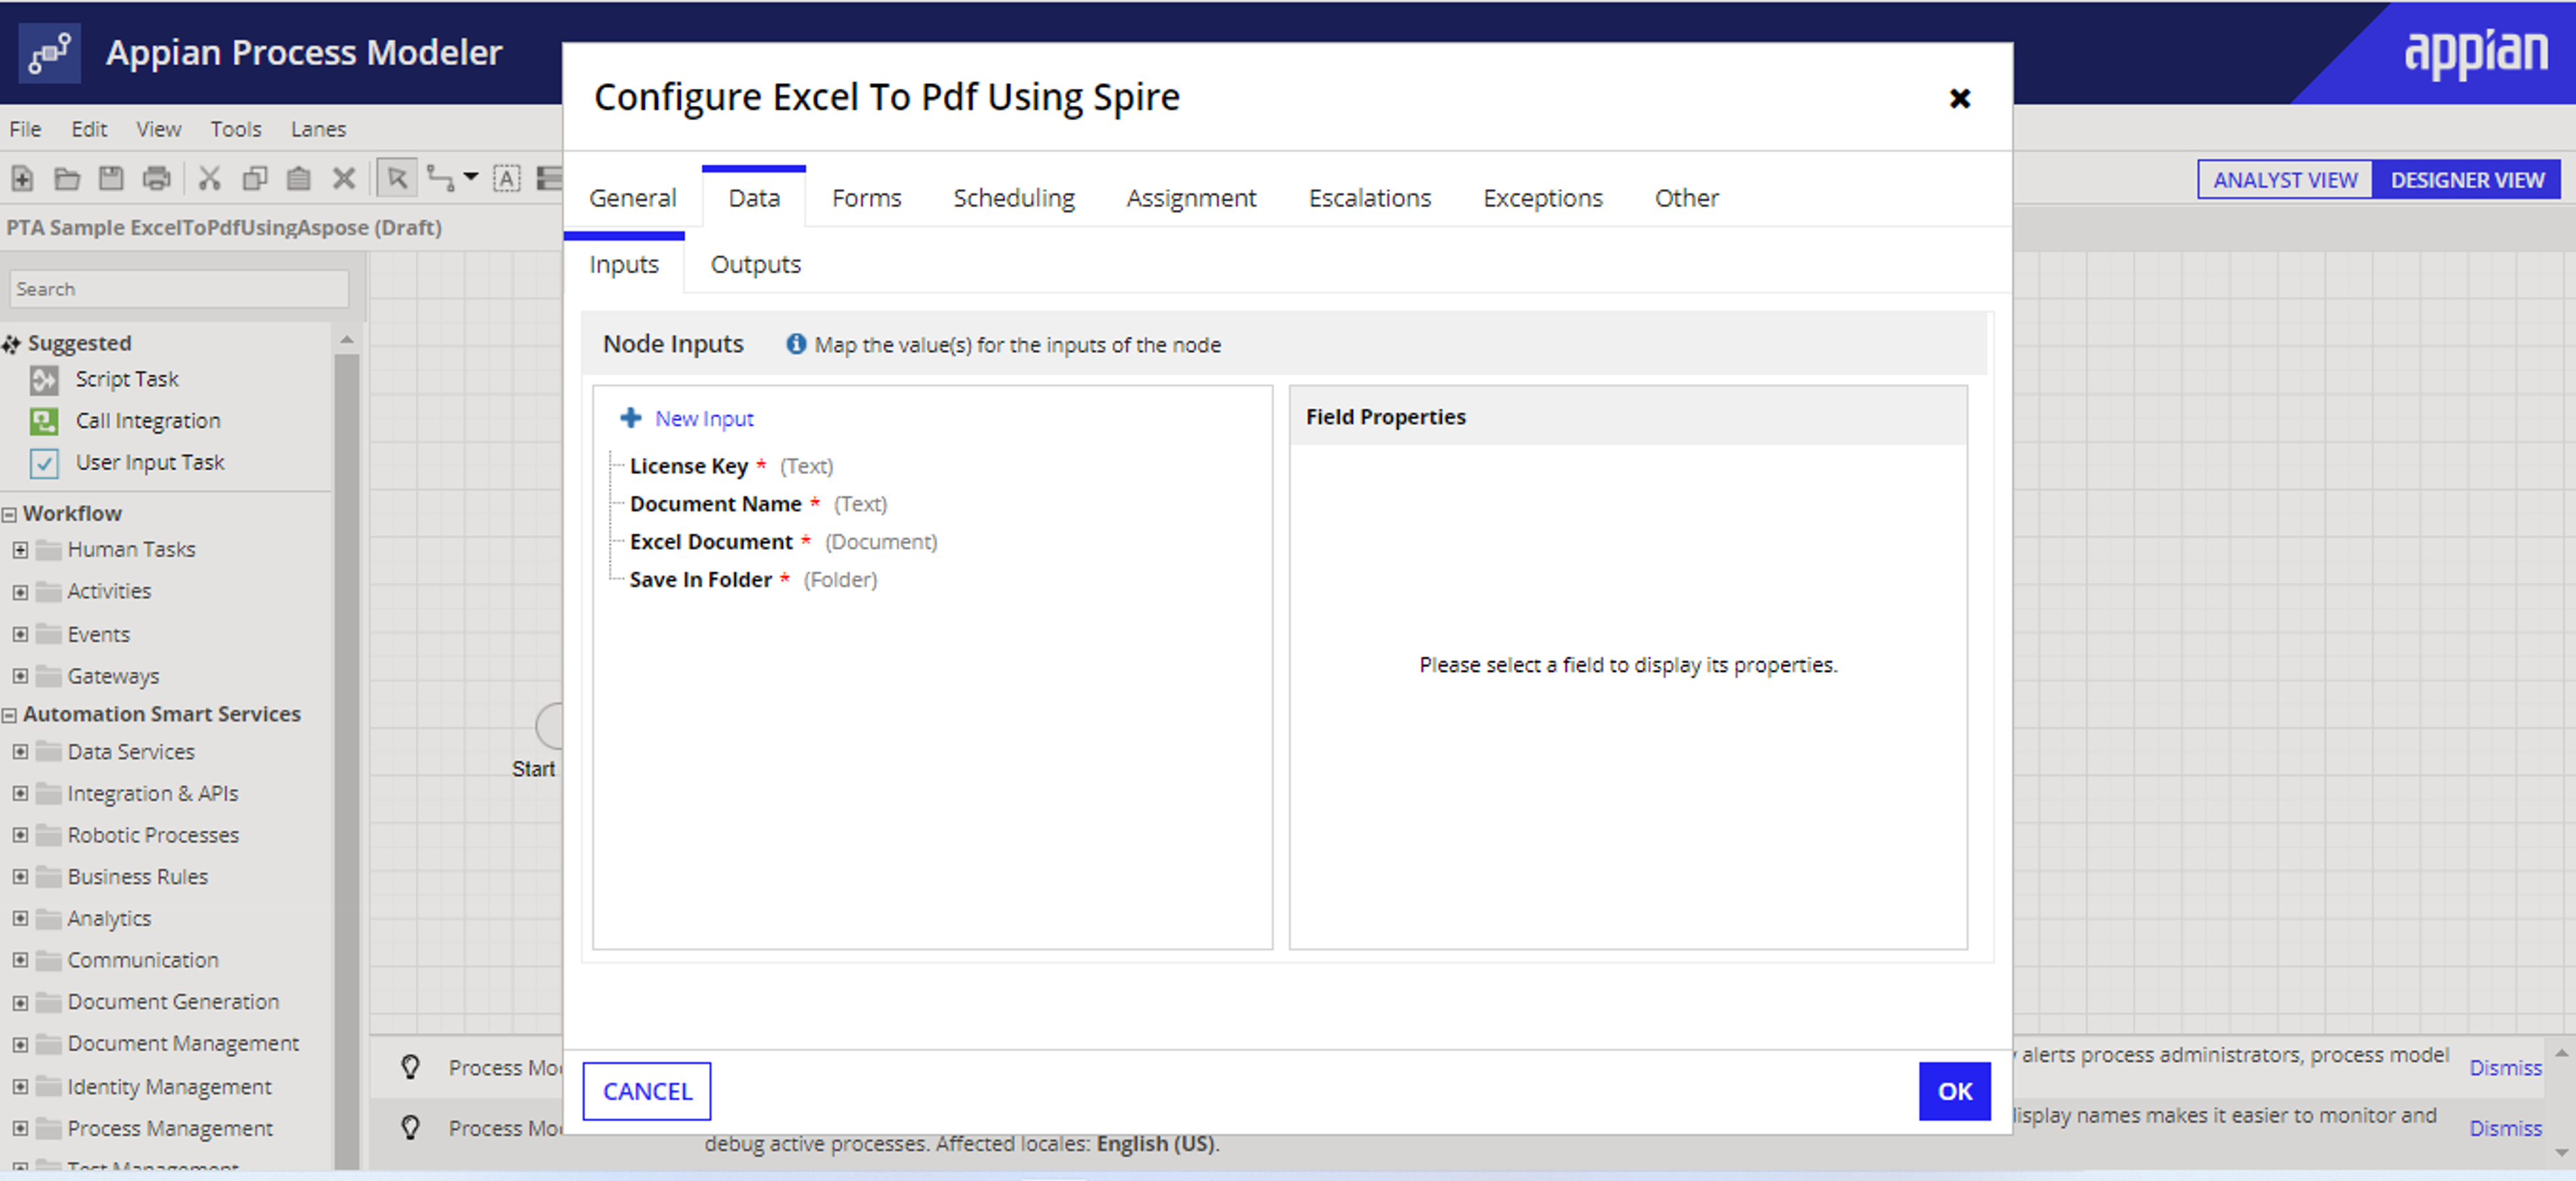The width and height of the screenshot is (2576, 1181).
Task: Expand the Gateways folder
Action: [20, 676]
